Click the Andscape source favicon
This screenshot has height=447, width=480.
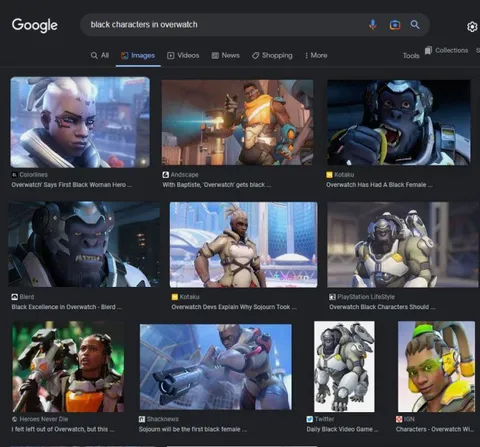[165, 175]
